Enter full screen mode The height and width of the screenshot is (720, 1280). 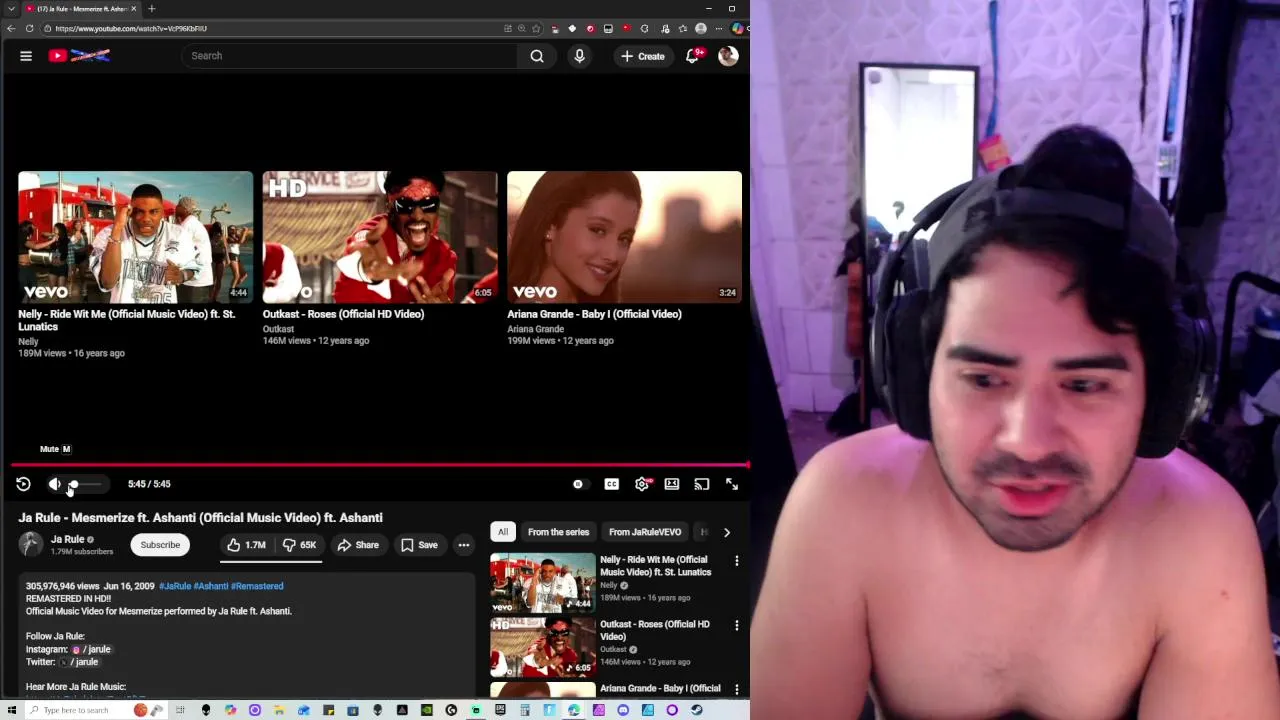tap(732, 484)
